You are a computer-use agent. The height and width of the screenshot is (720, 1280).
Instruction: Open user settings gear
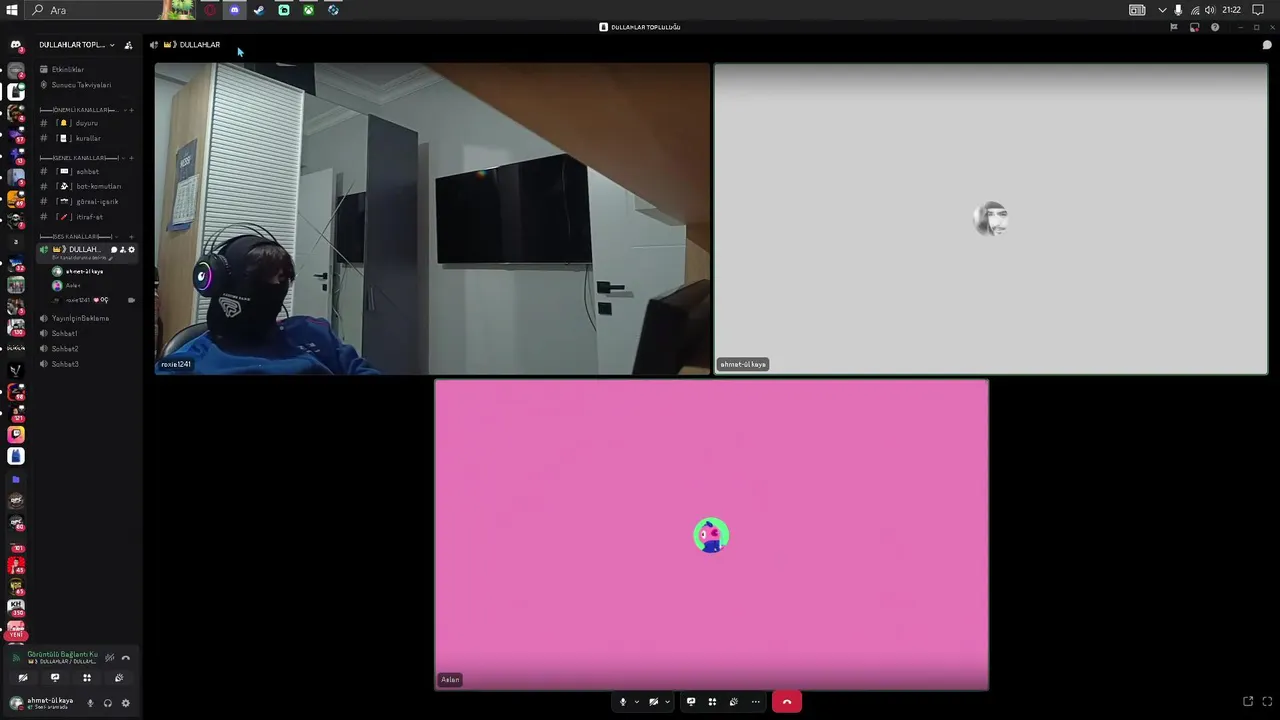pyautogui.click(x=125, y=703)
